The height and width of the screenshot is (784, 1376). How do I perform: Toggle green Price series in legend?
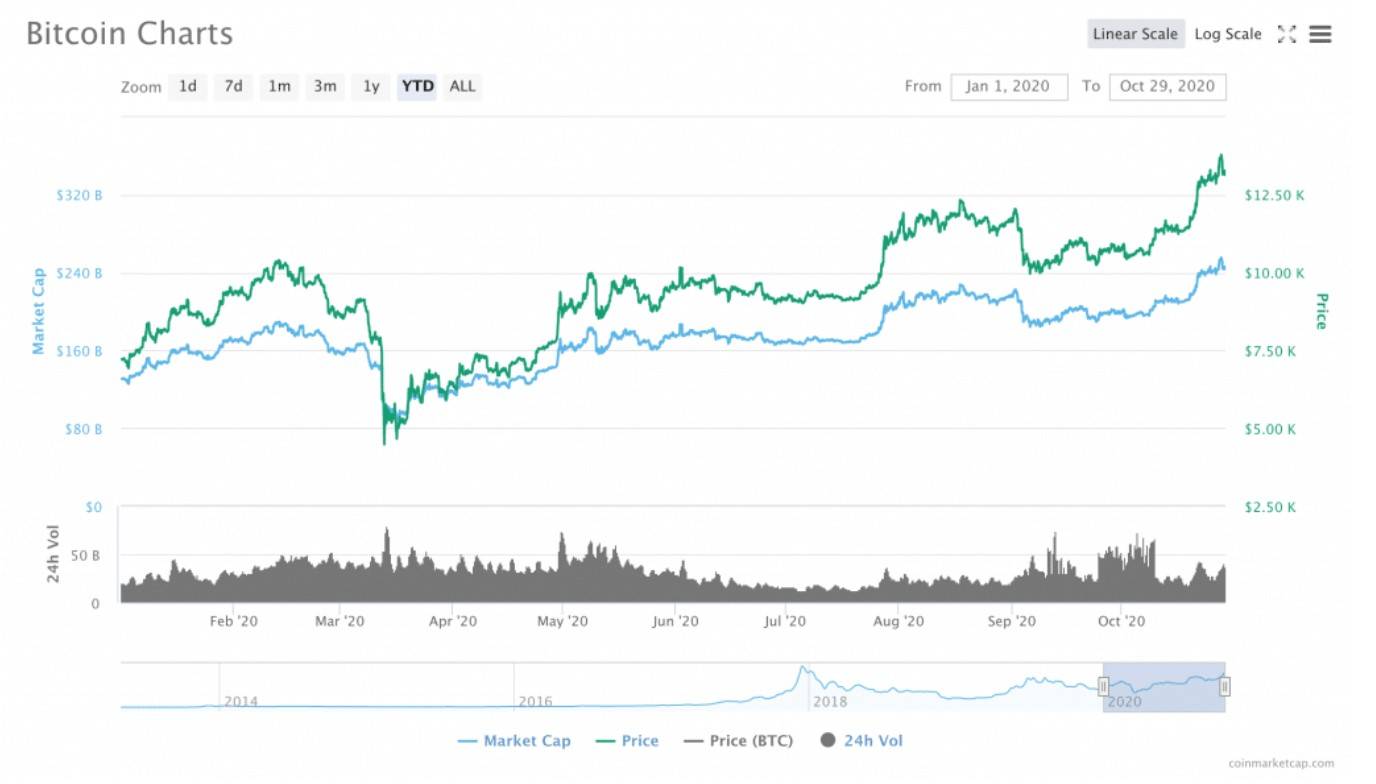[x=626, y=741]
